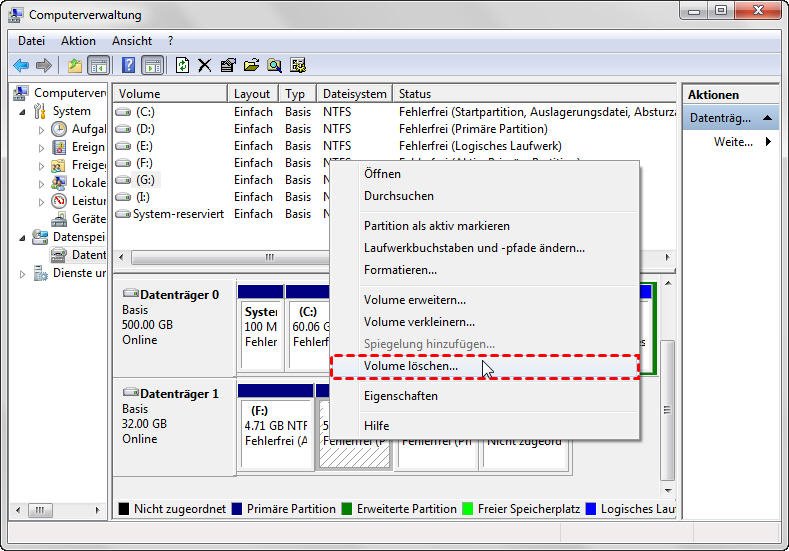Select the System tools icon in tree
The image size is (789, 551).
click(x=40, y=111)
